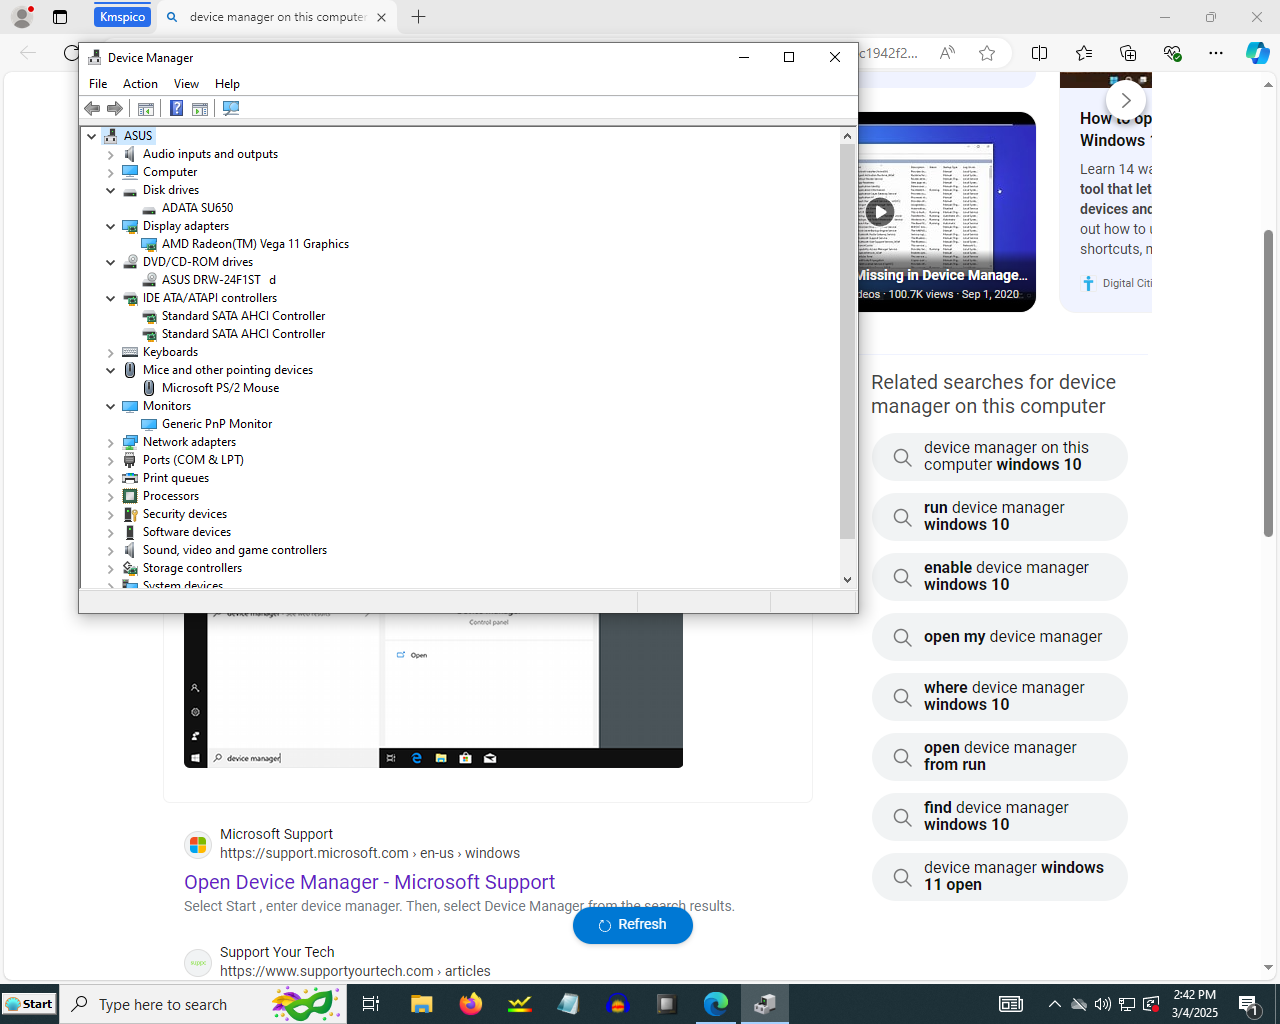This screenshot has height=1024, width=1280.
Task: Play the Missing in Device Manager video
Action: coord(880,211)
